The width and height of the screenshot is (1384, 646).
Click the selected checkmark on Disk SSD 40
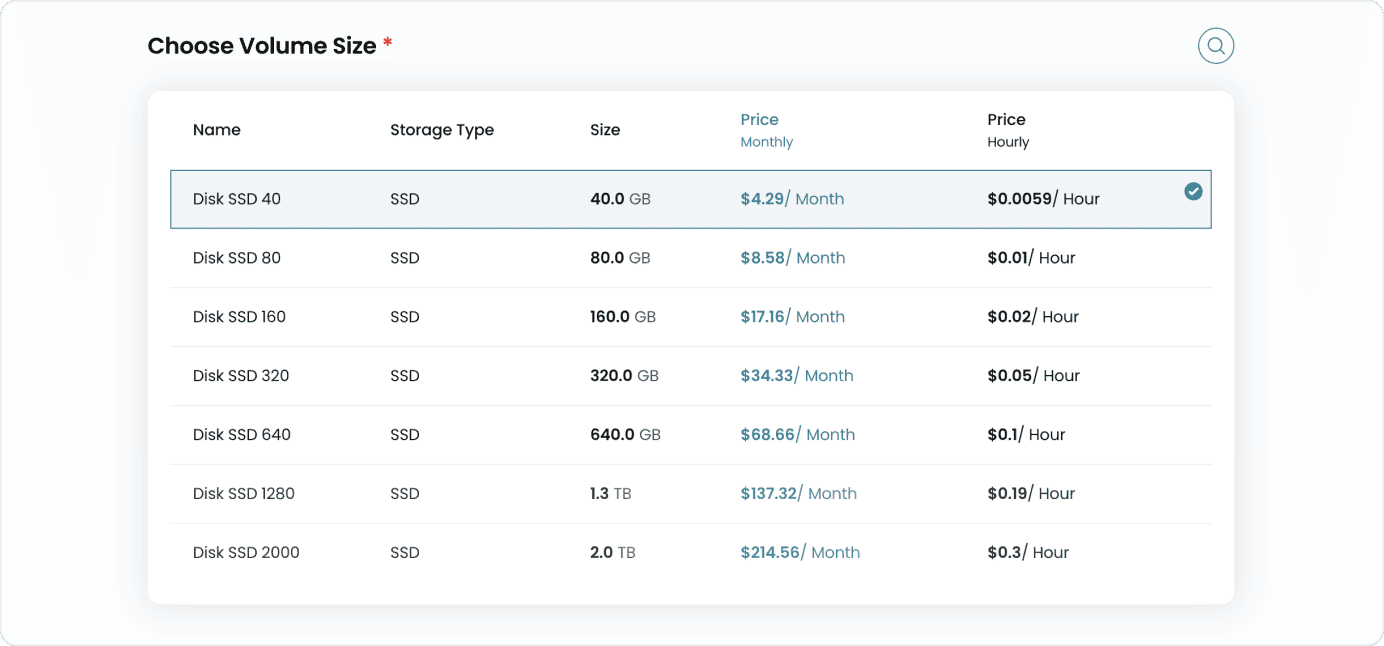point(1193,192)
